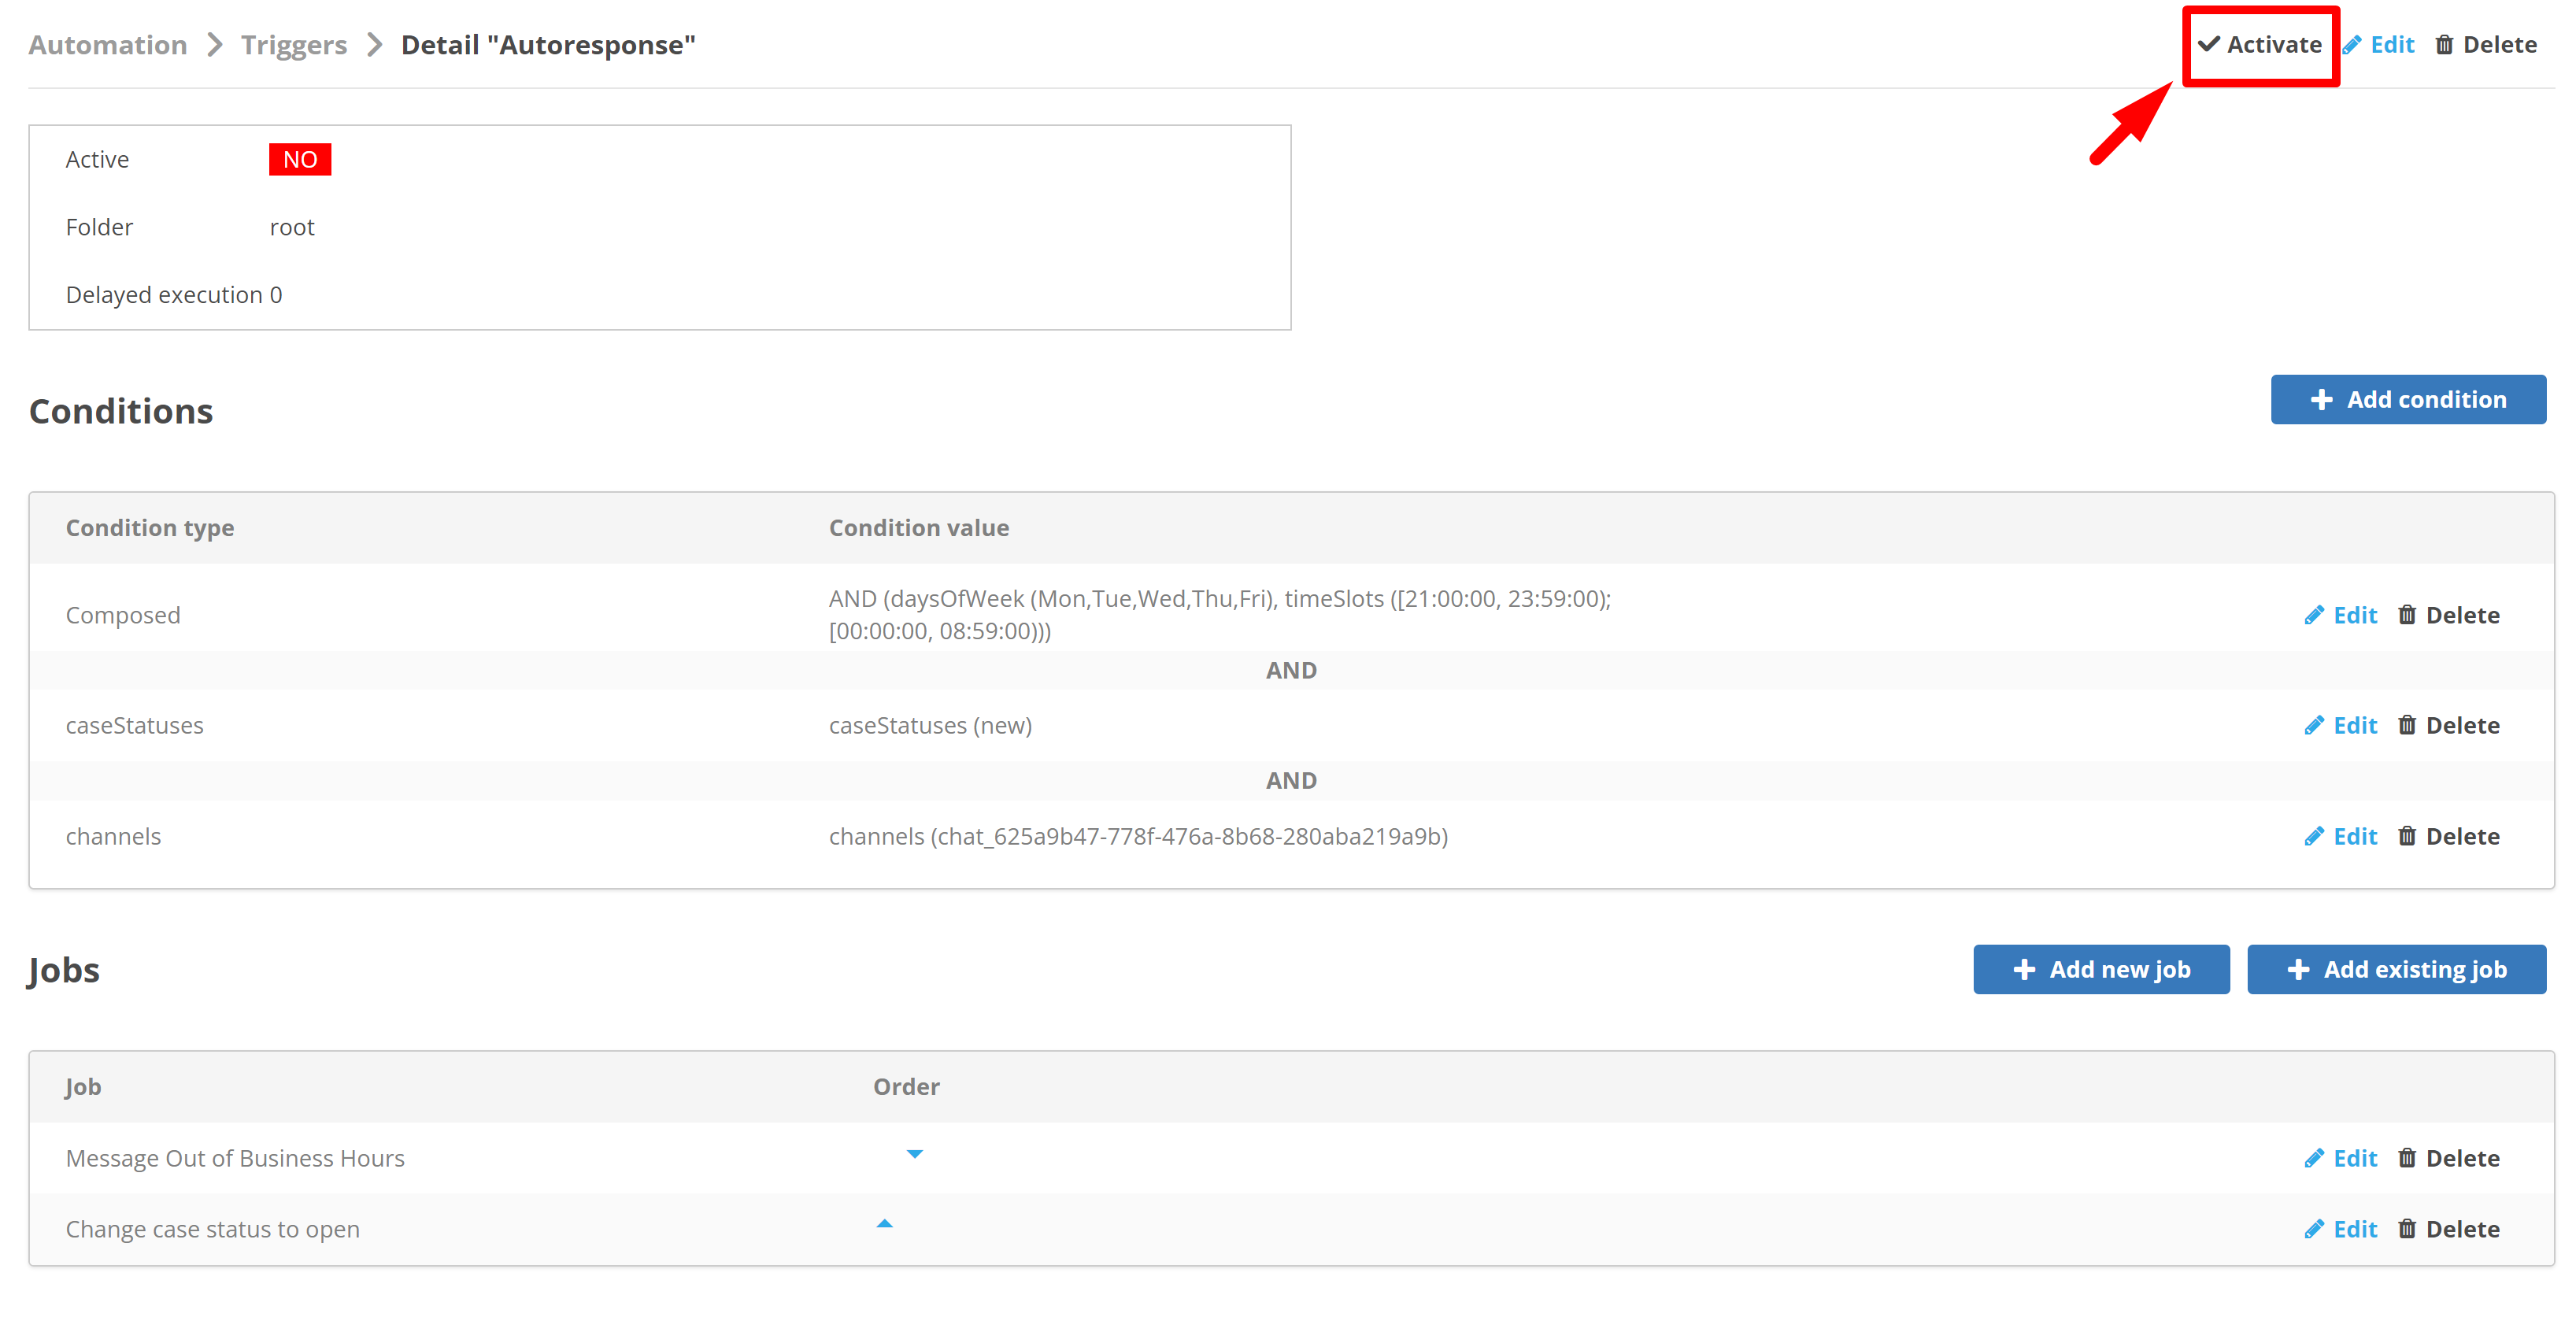Click the Message Out of Business Hours job name
Image resolution: width=2576 pixels, height=1317 pixels.
point(235,1158)
